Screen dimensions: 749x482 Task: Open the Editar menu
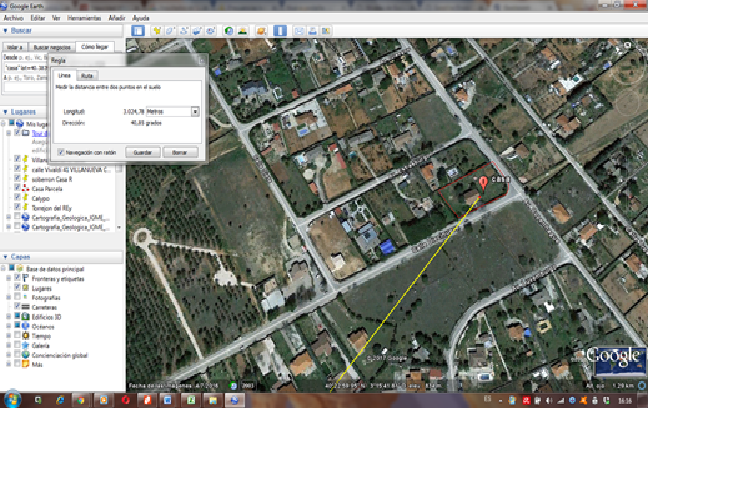(37, 18)
